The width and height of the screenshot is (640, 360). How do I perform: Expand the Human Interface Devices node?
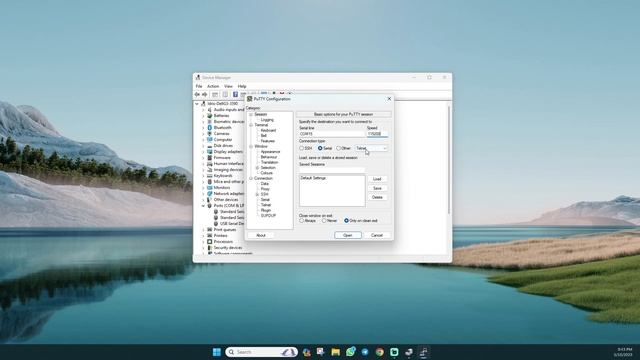(x=203, y=164)
